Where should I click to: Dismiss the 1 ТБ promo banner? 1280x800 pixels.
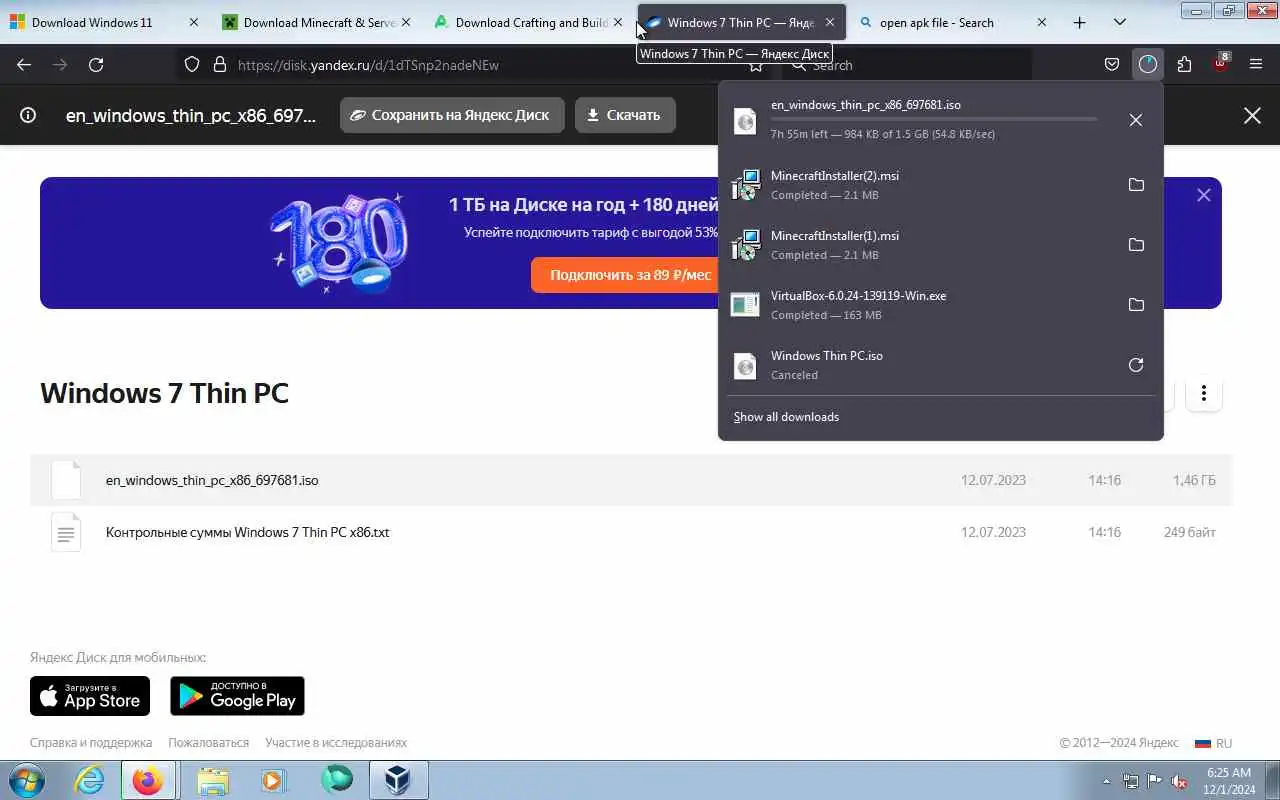[1204, 195]
